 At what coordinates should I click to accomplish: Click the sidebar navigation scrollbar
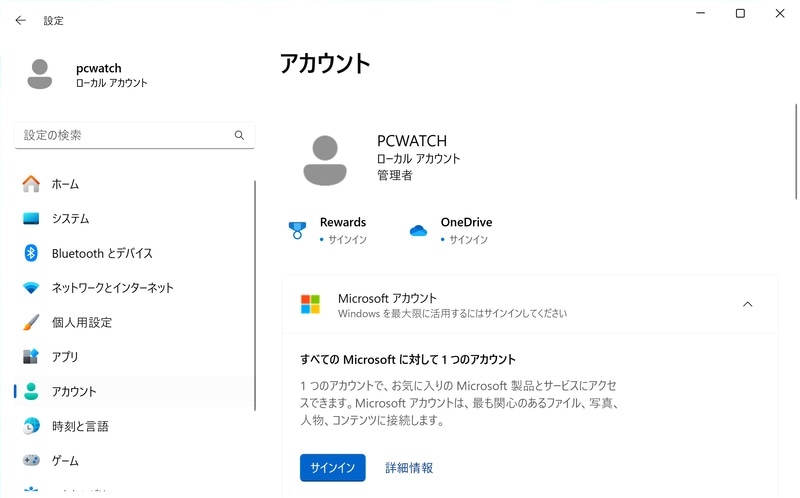254,295
